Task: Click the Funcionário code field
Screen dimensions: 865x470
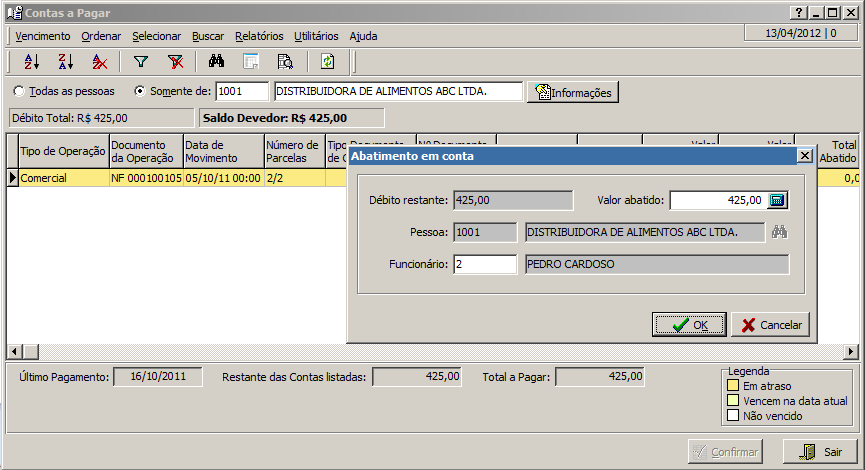Action: [x=484, y=264]
